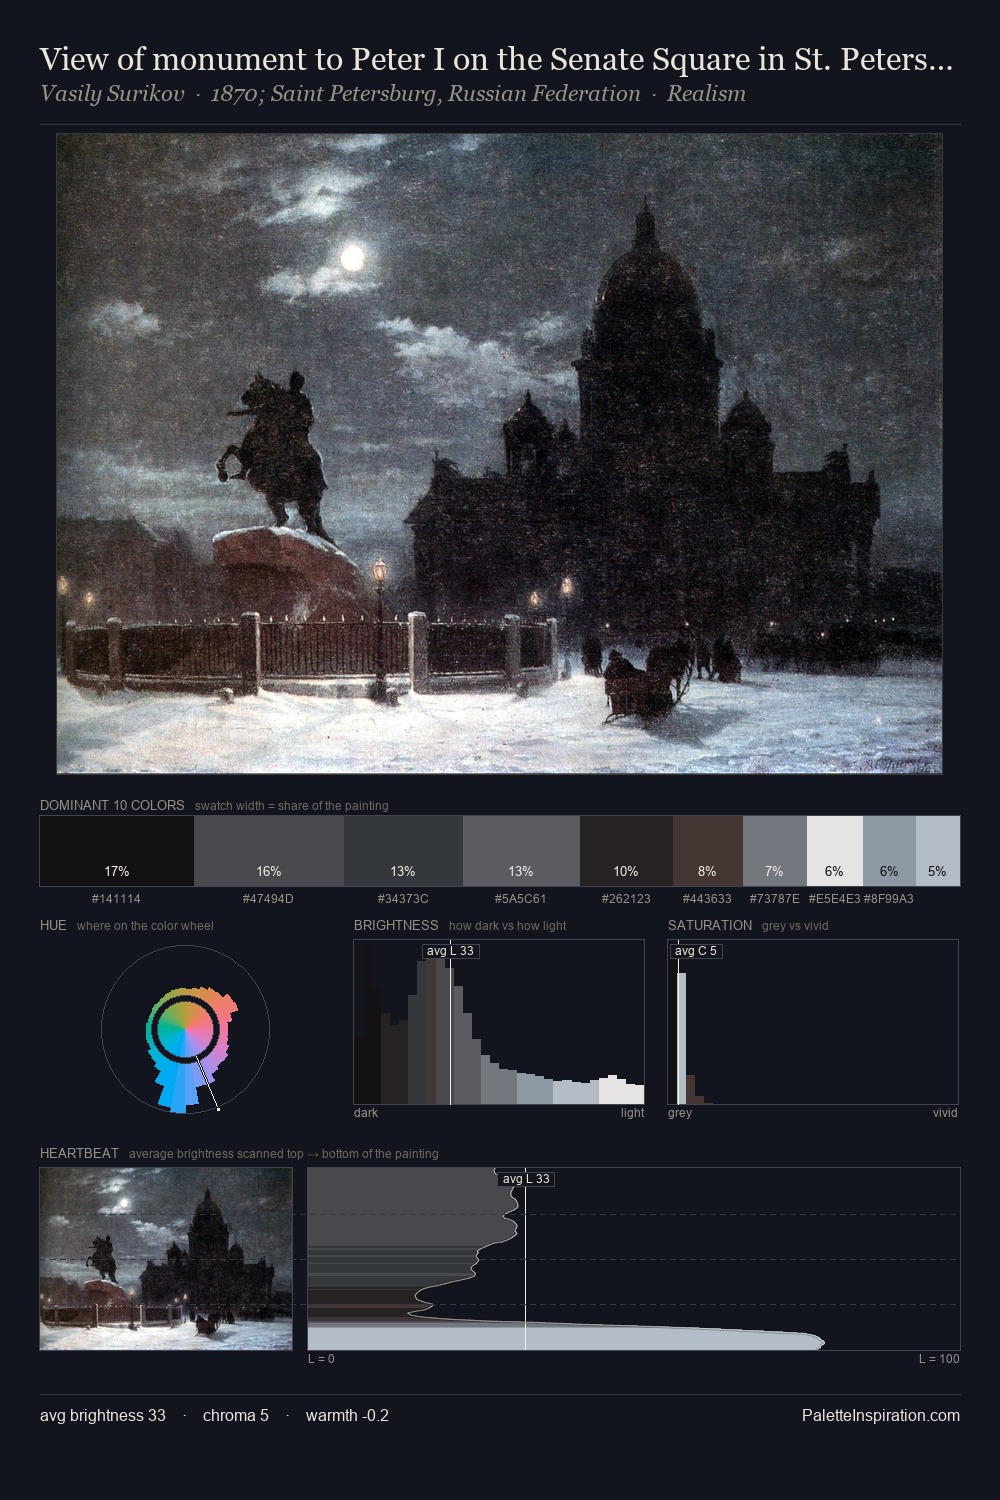Select the #73787E 7% color swatch

coord(775,851)
